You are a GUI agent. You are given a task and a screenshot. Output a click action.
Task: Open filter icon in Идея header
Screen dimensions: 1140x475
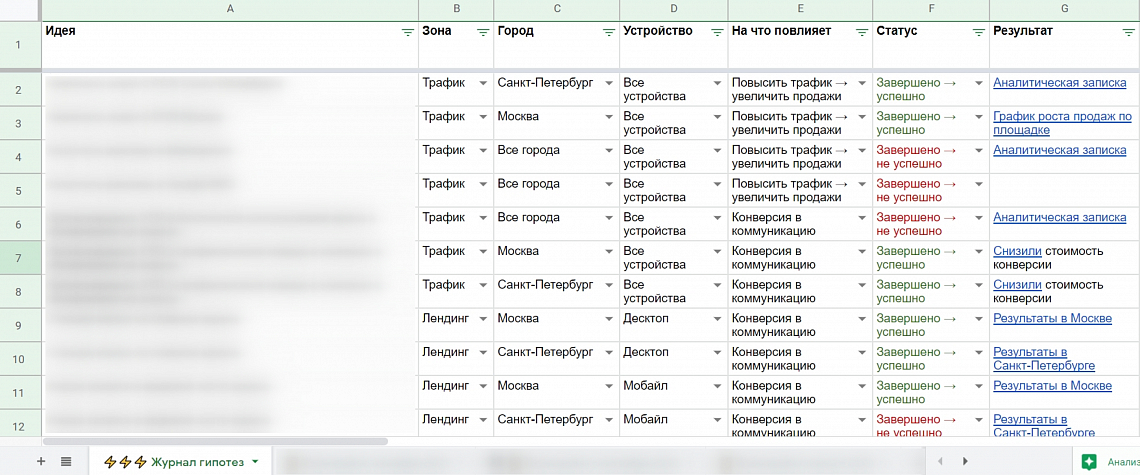(x=408, y=33)
